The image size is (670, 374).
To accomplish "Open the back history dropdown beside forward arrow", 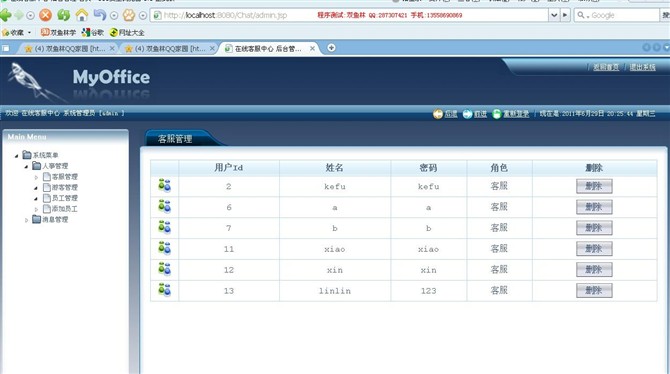I will tap(30, 15).
